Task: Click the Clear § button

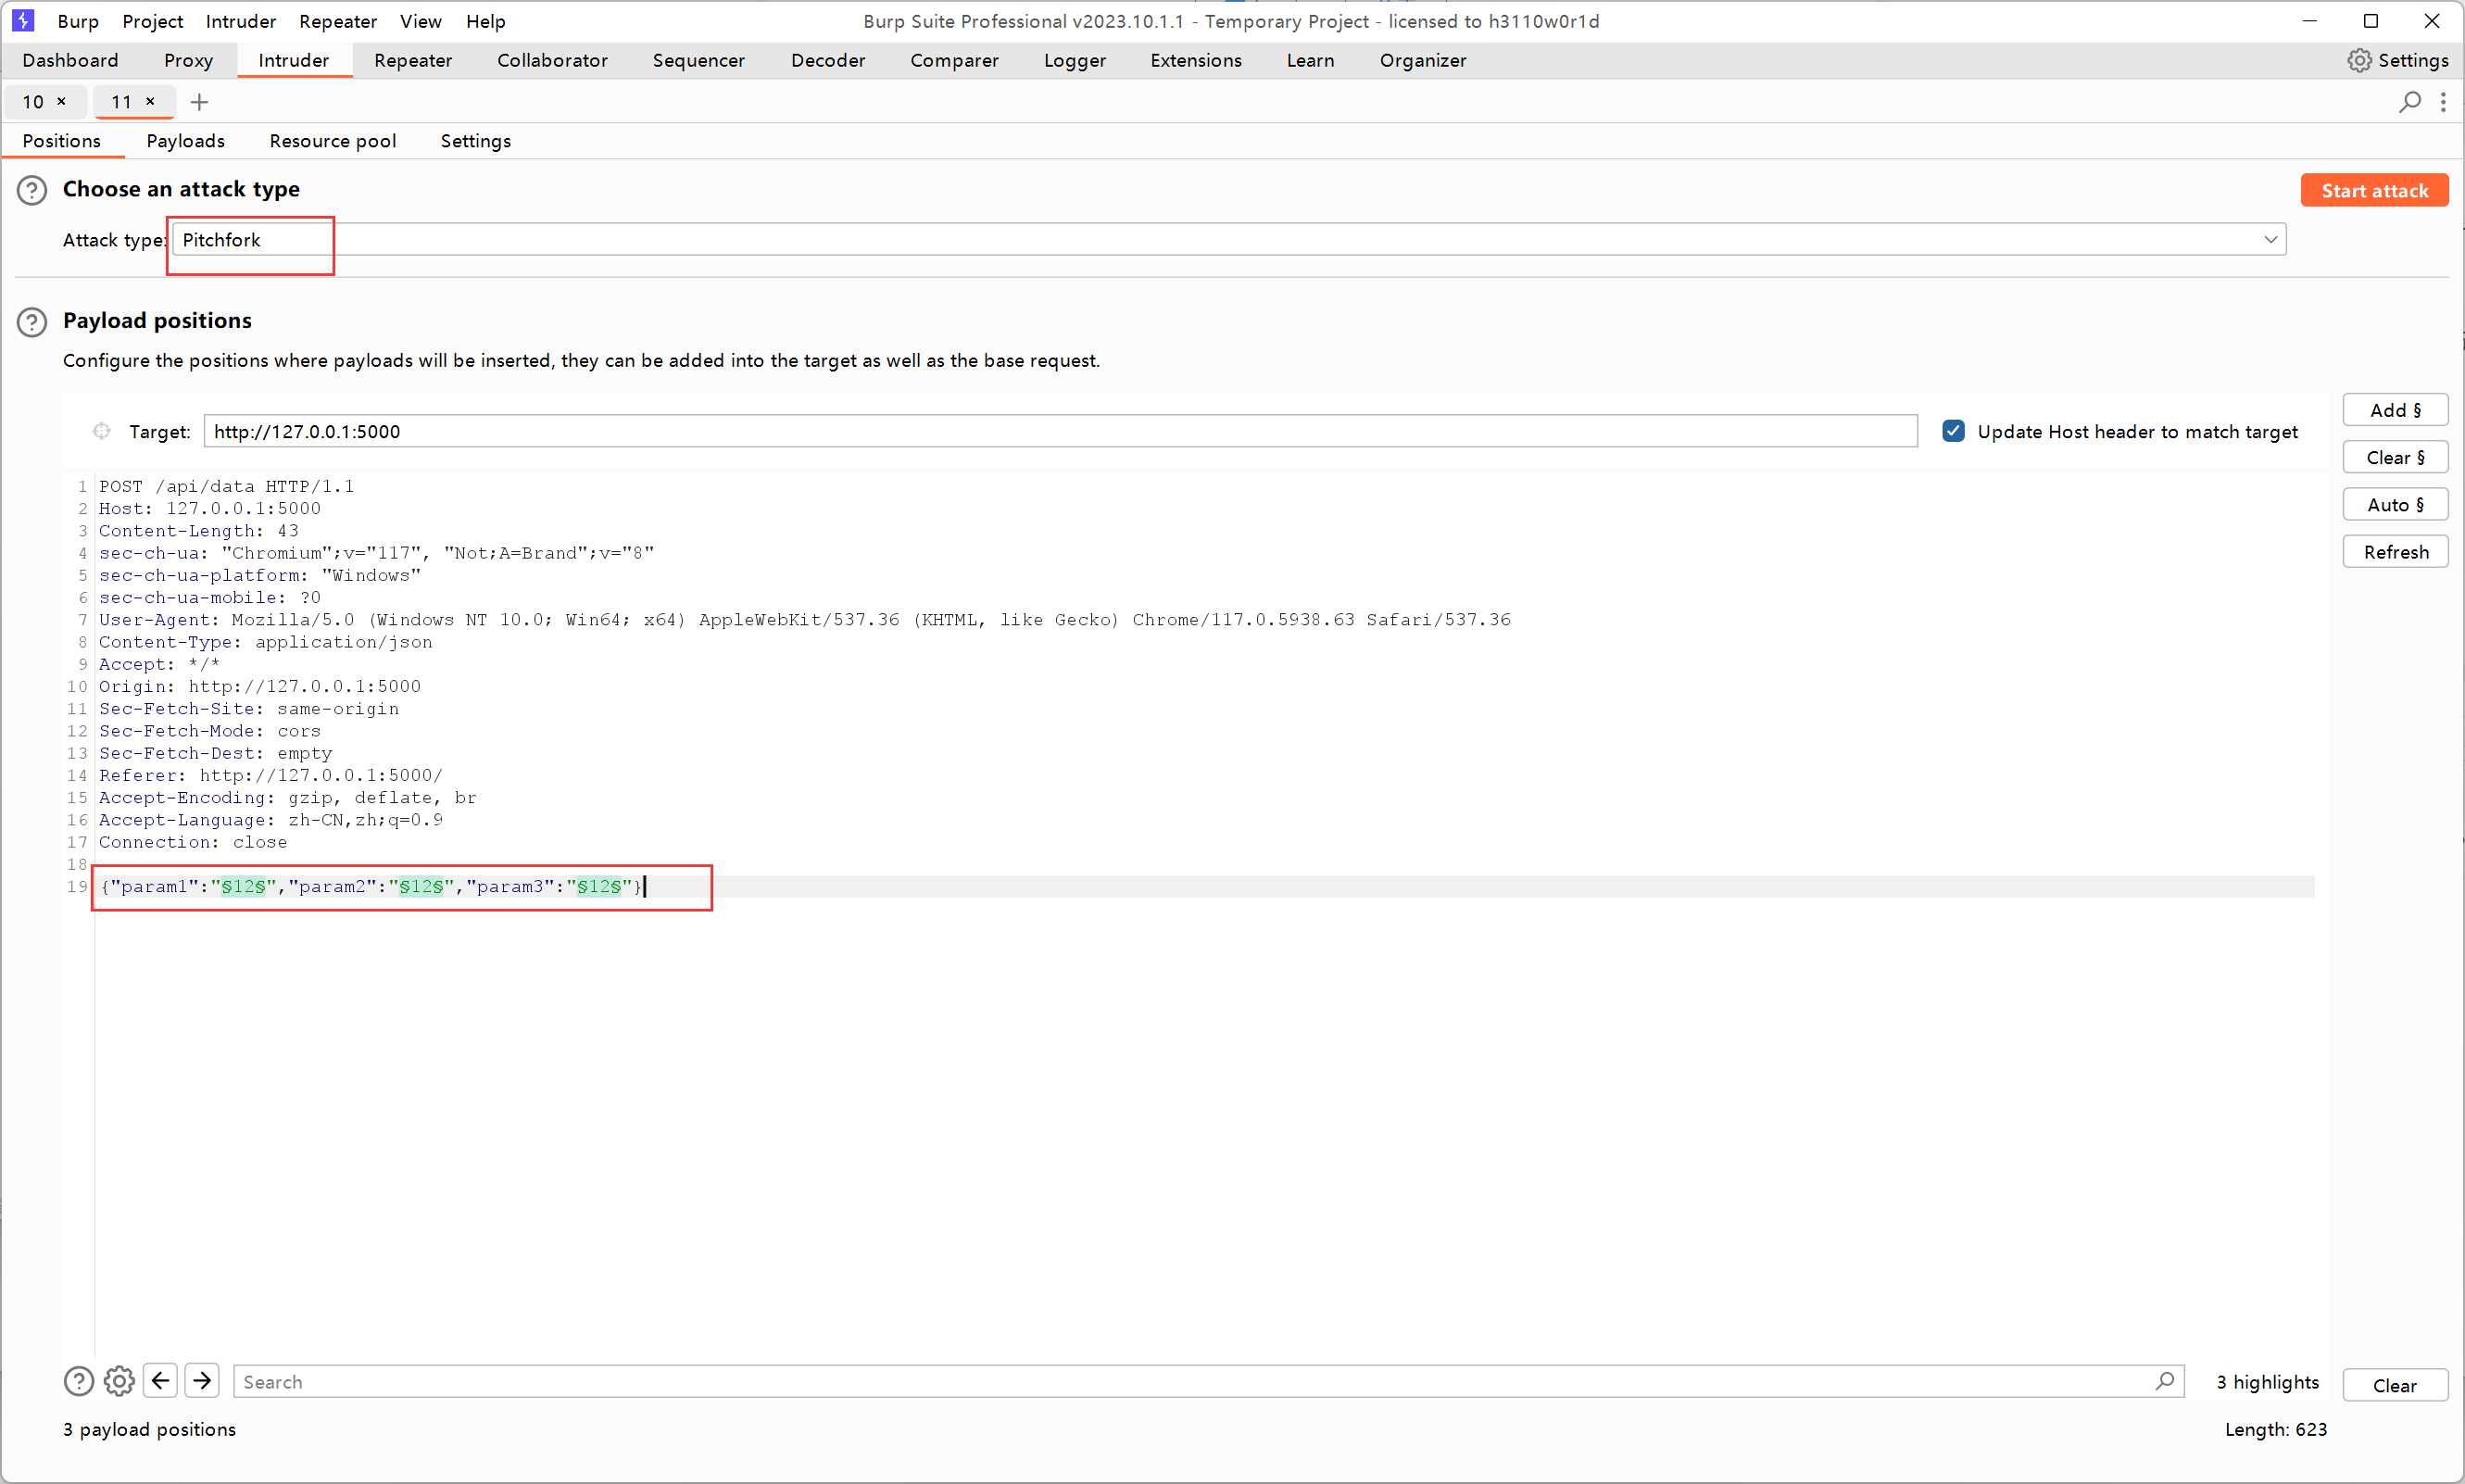Action: pyautogui.click(x=2395, y=457)
